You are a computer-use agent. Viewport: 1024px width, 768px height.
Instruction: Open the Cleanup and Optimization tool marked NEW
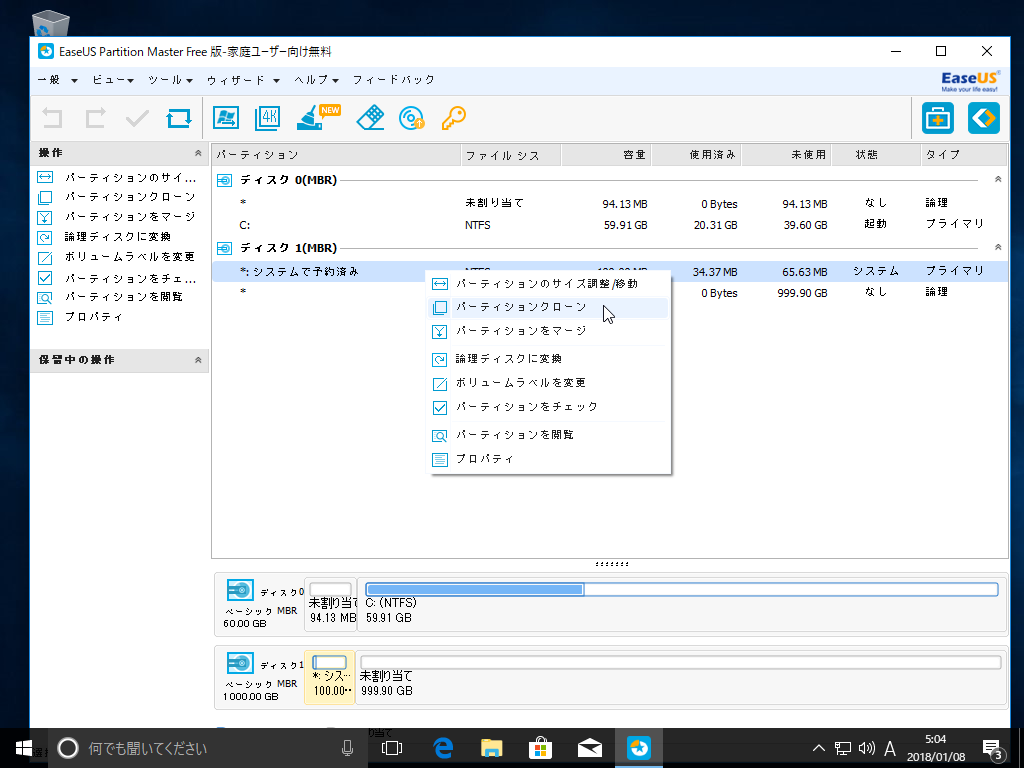[x=318, y=118]
